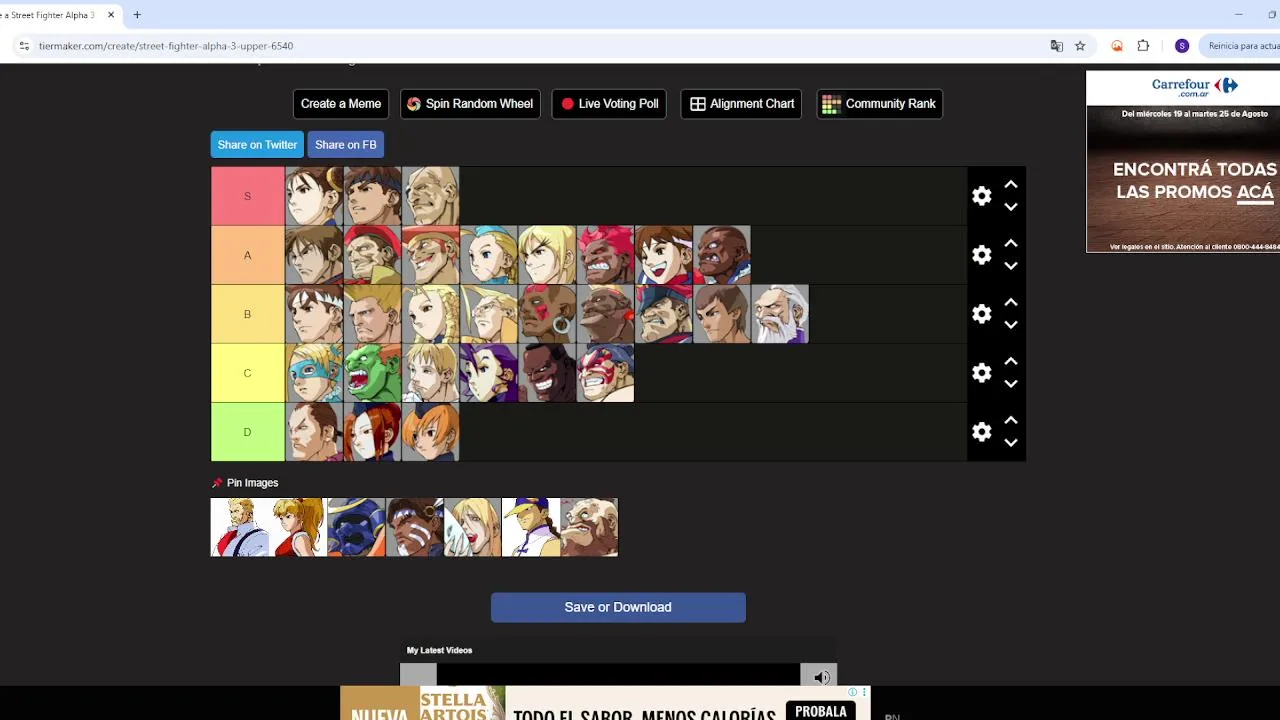Open settings gear for D tier row

click(982, 432)
